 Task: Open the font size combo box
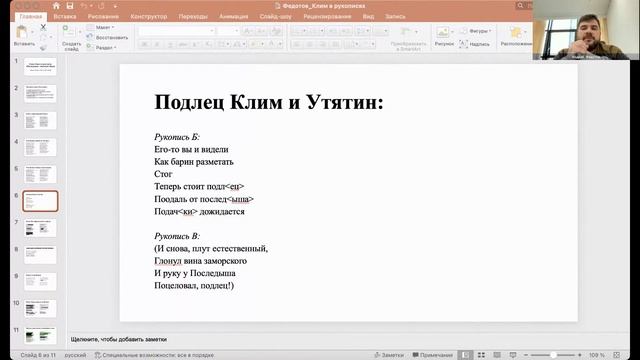pyautogui.click(x=228, y=31)
